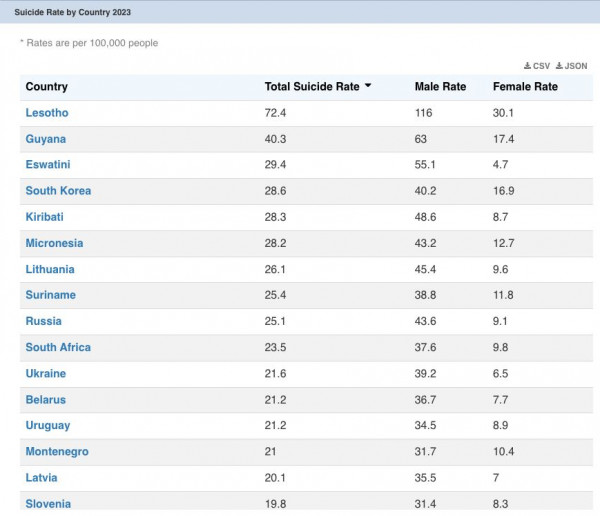Download the table as JSON
The width and height of the screenshot is (600, 516).
pos(572,66)
